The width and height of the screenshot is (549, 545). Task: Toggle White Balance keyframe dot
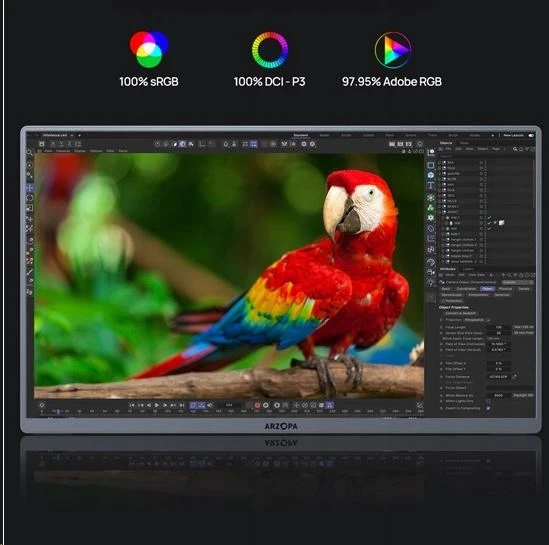pyautogui.click(x=441, y=395)
